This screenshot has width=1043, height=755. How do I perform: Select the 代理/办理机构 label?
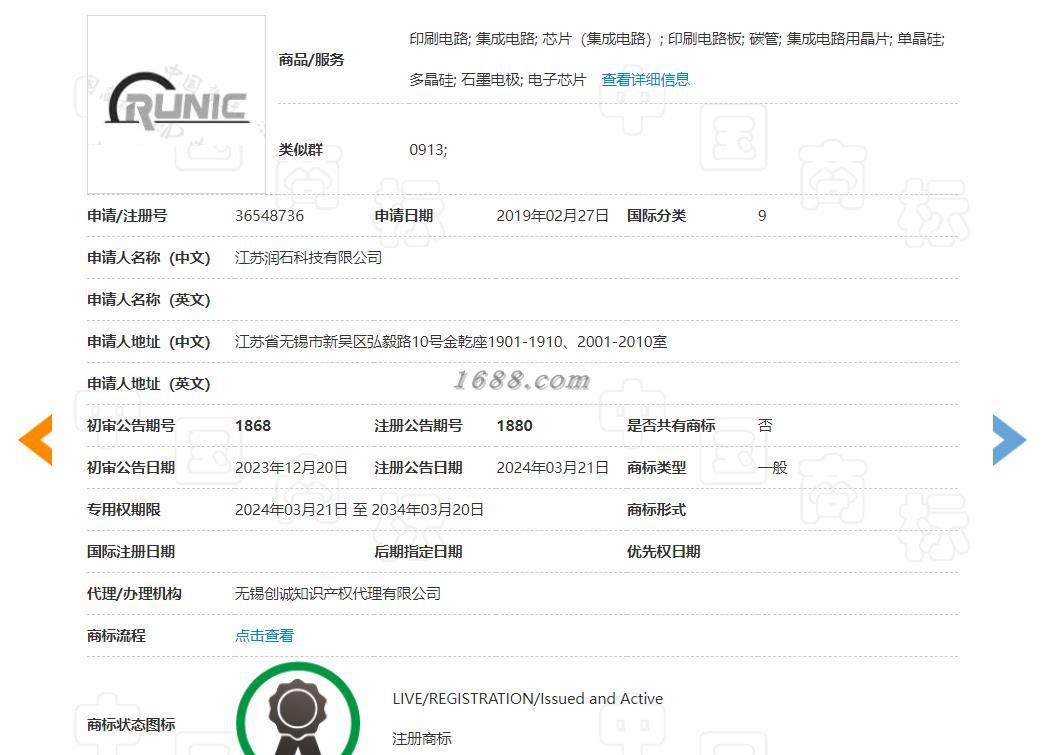(x=134, y=593)
